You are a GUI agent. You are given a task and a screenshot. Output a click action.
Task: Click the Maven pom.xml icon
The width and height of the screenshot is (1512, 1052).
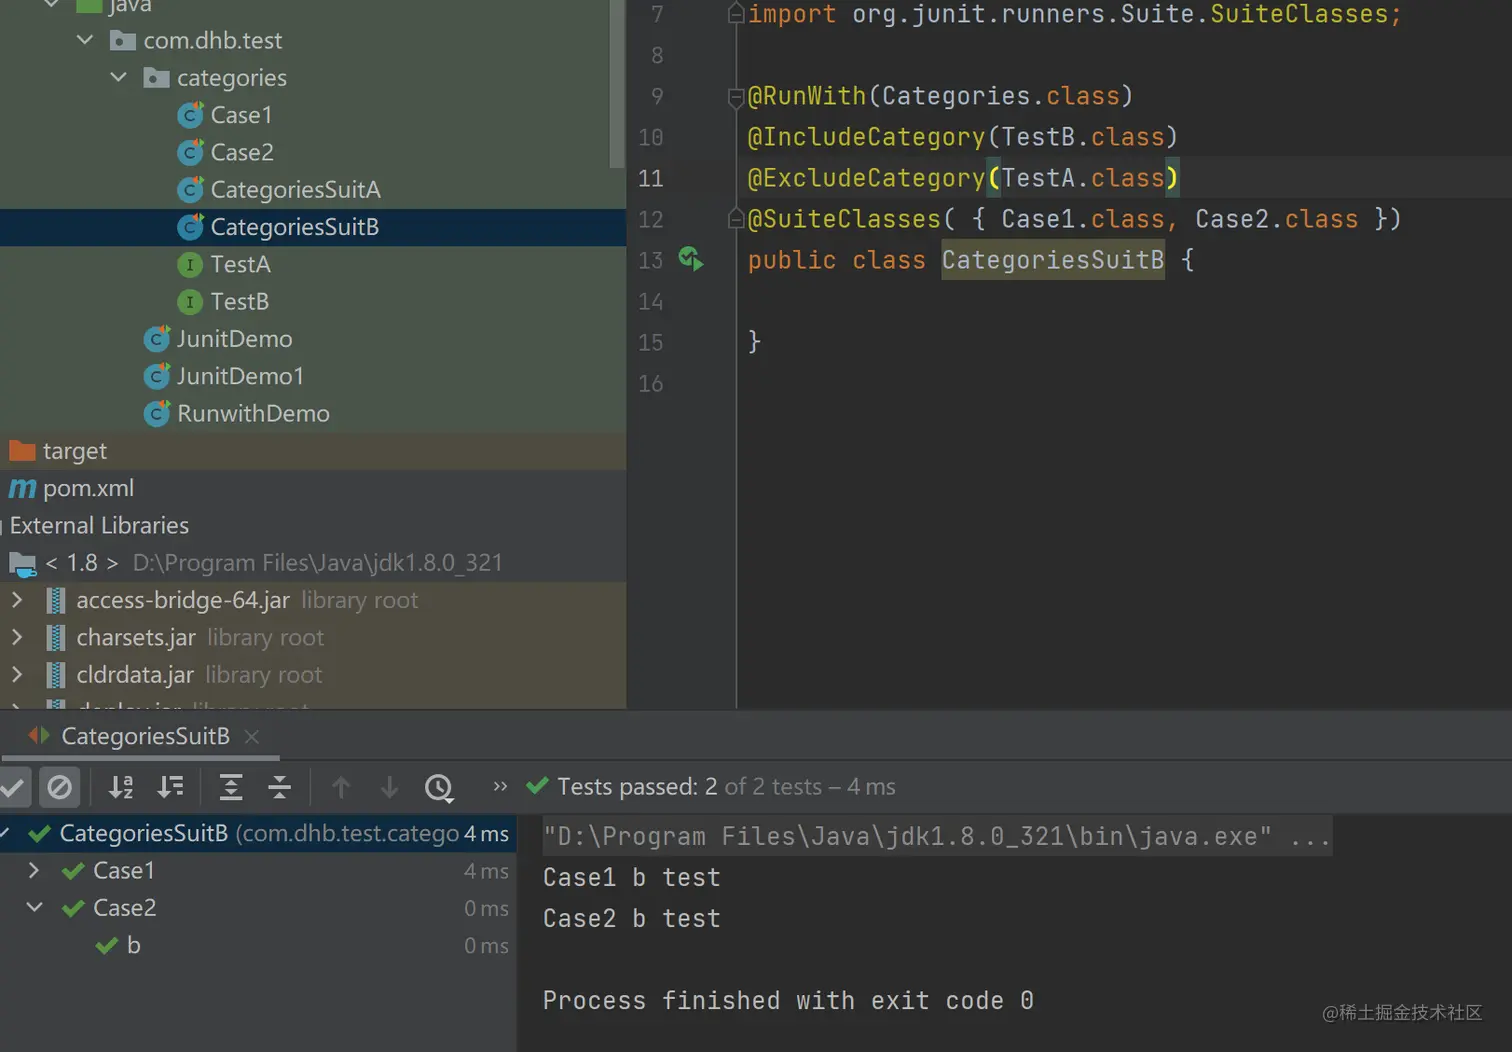(22, 488)
